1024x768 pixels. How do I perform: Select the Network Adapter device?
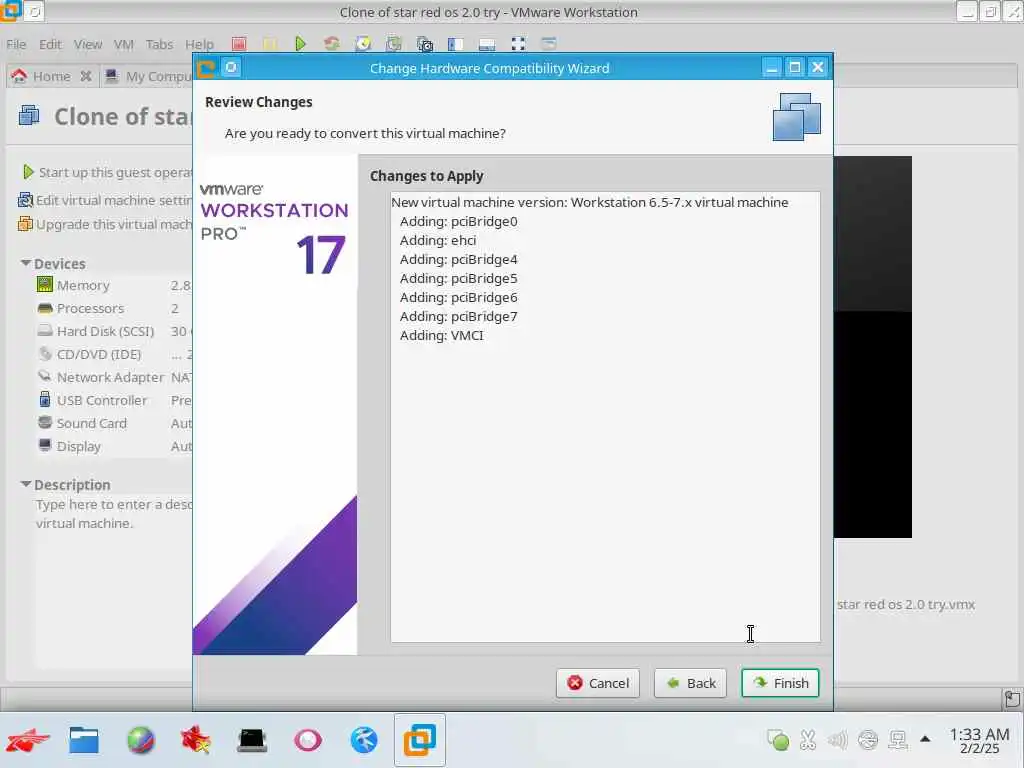point(114,377)
